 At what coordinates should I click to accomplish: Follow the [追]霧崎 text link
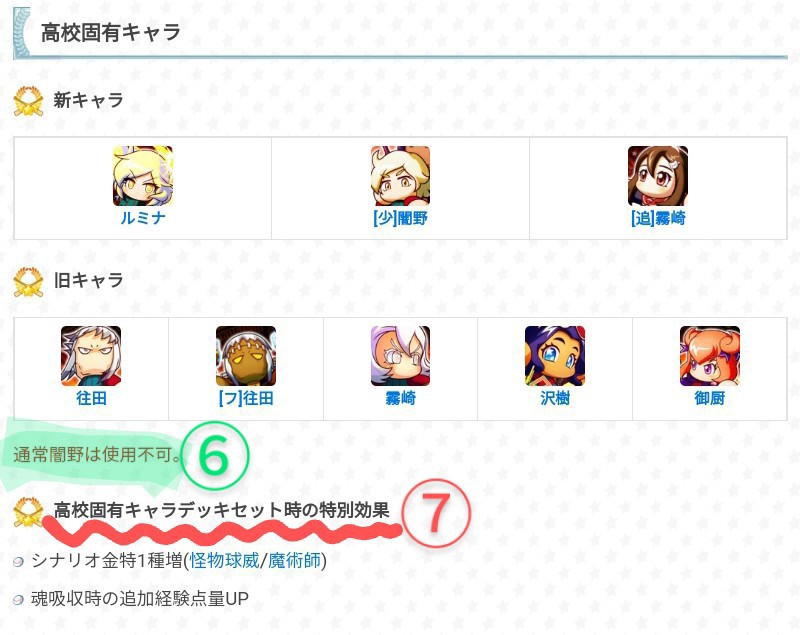tap(658, 218)
